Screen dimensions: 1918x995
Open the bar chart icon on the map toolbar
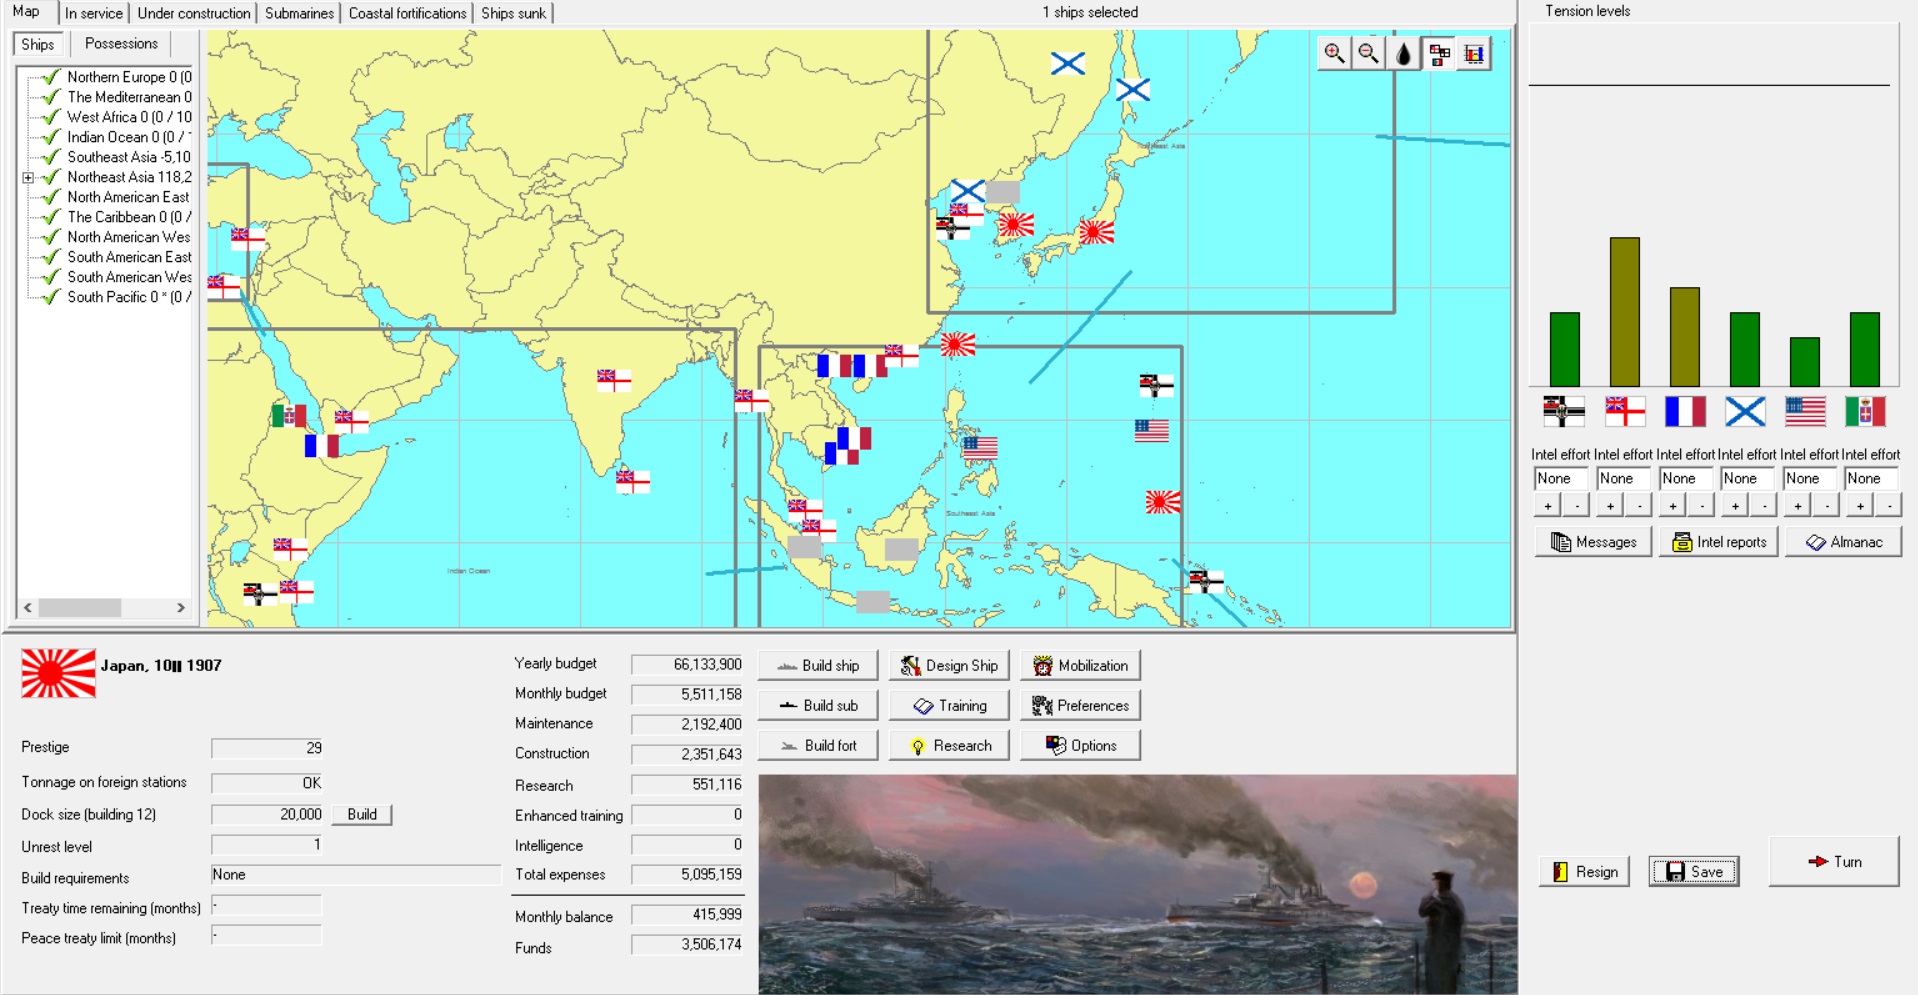coord(1474,54)
